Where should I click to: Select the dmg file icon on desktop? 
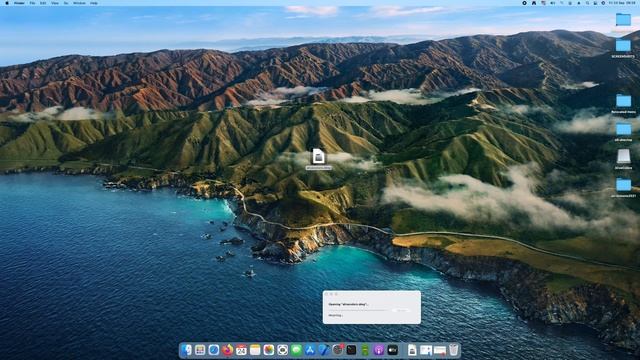click(x=318, y=156)
